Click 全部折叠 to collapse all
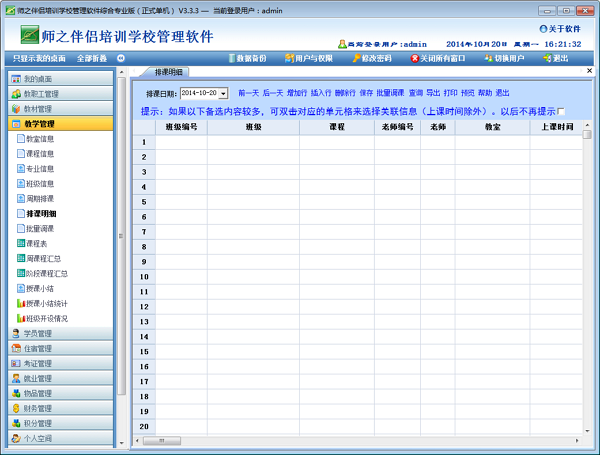 pyautogui.click(x=92, y=58)
